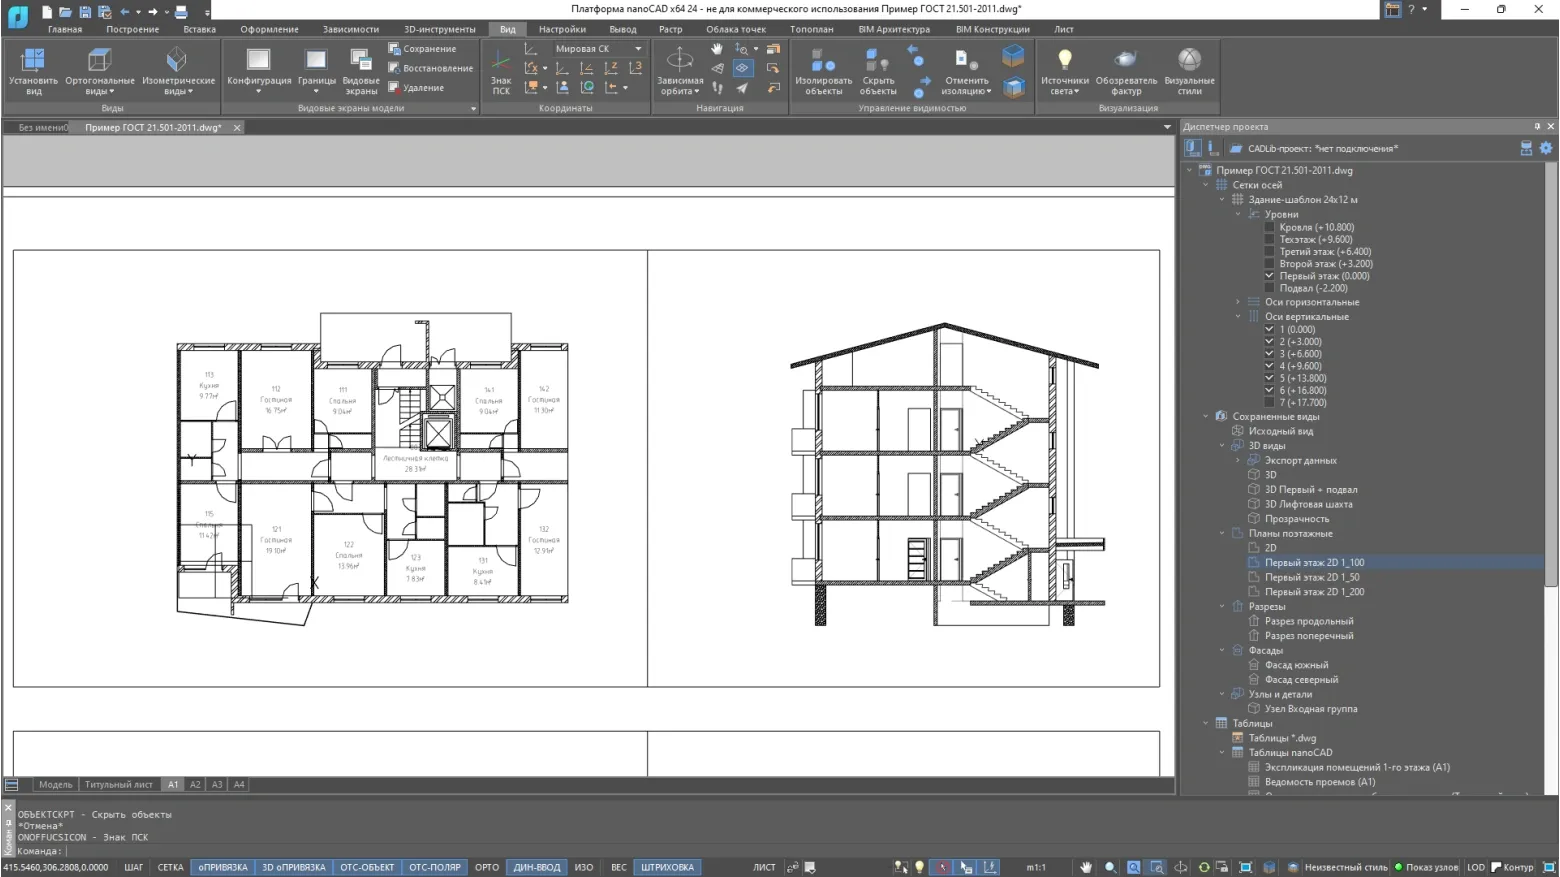Select Фасад южный in project tree
1560x877 pixels.
(1296, 665)
